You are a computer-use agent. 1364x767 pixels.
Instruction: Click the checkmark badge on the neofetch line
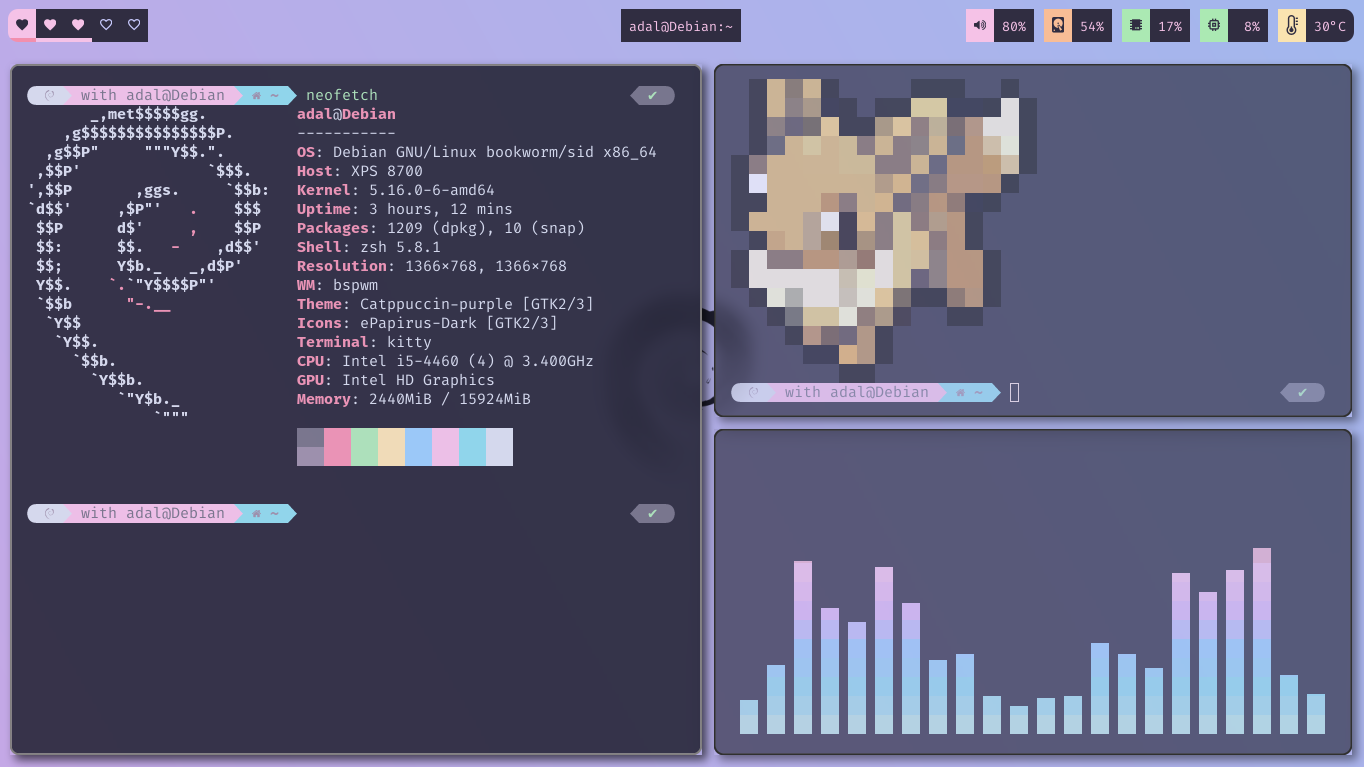(x=653, y=95)
